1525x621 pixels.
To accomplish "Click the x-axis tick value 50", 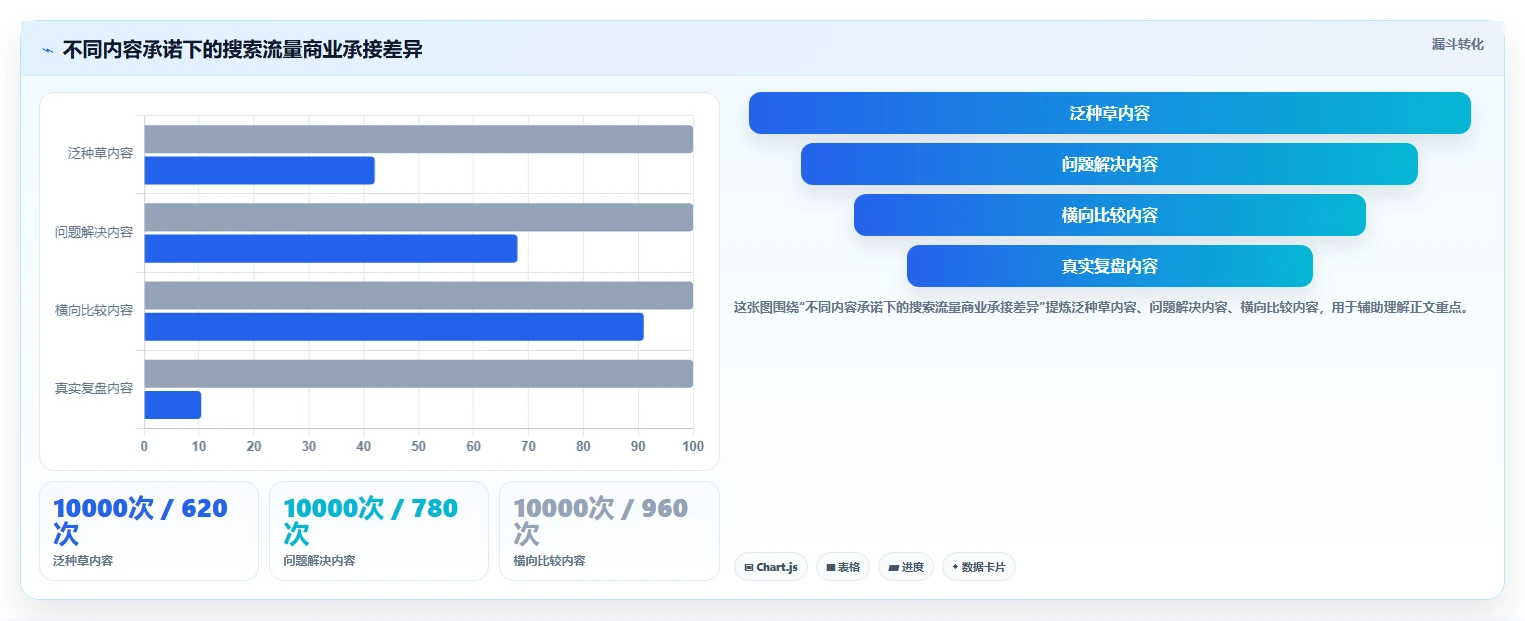I will click(418, 446).
